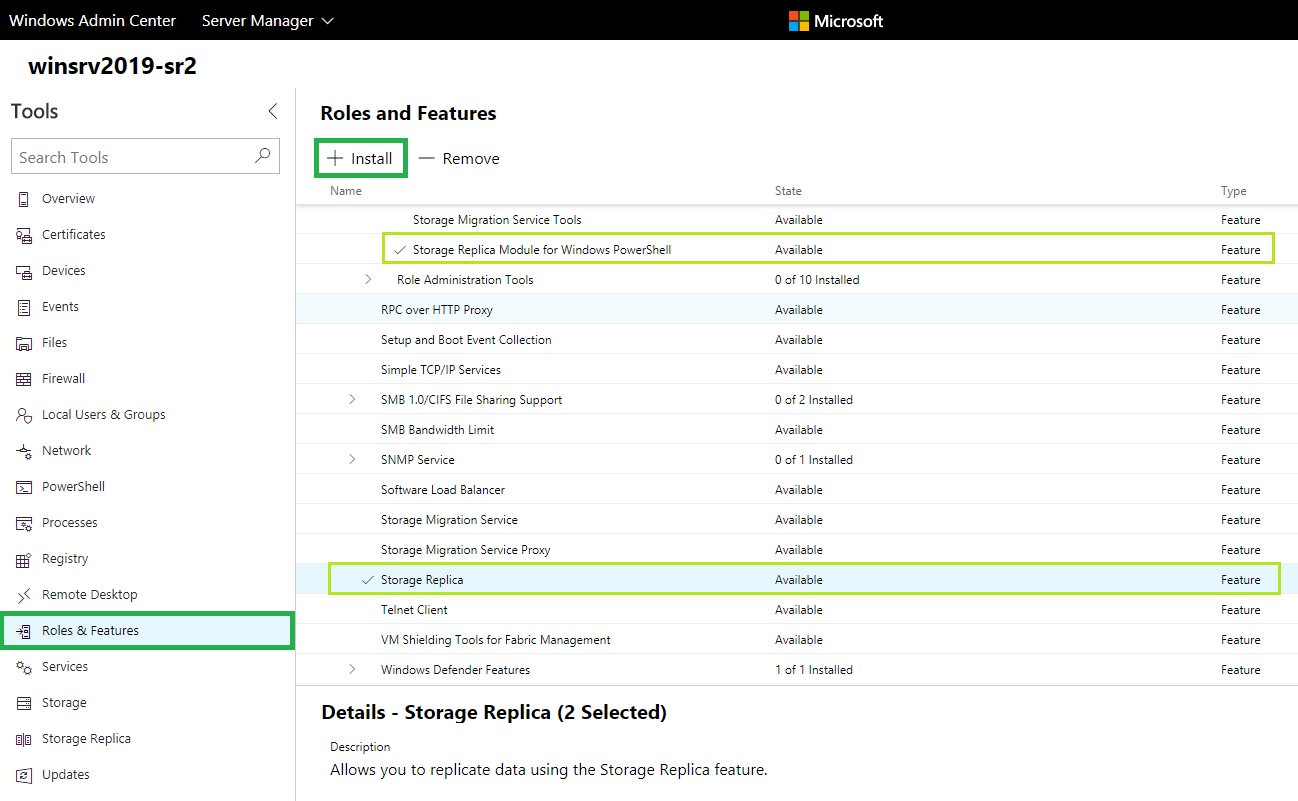Sort by the State column header

tap(788, 191)
